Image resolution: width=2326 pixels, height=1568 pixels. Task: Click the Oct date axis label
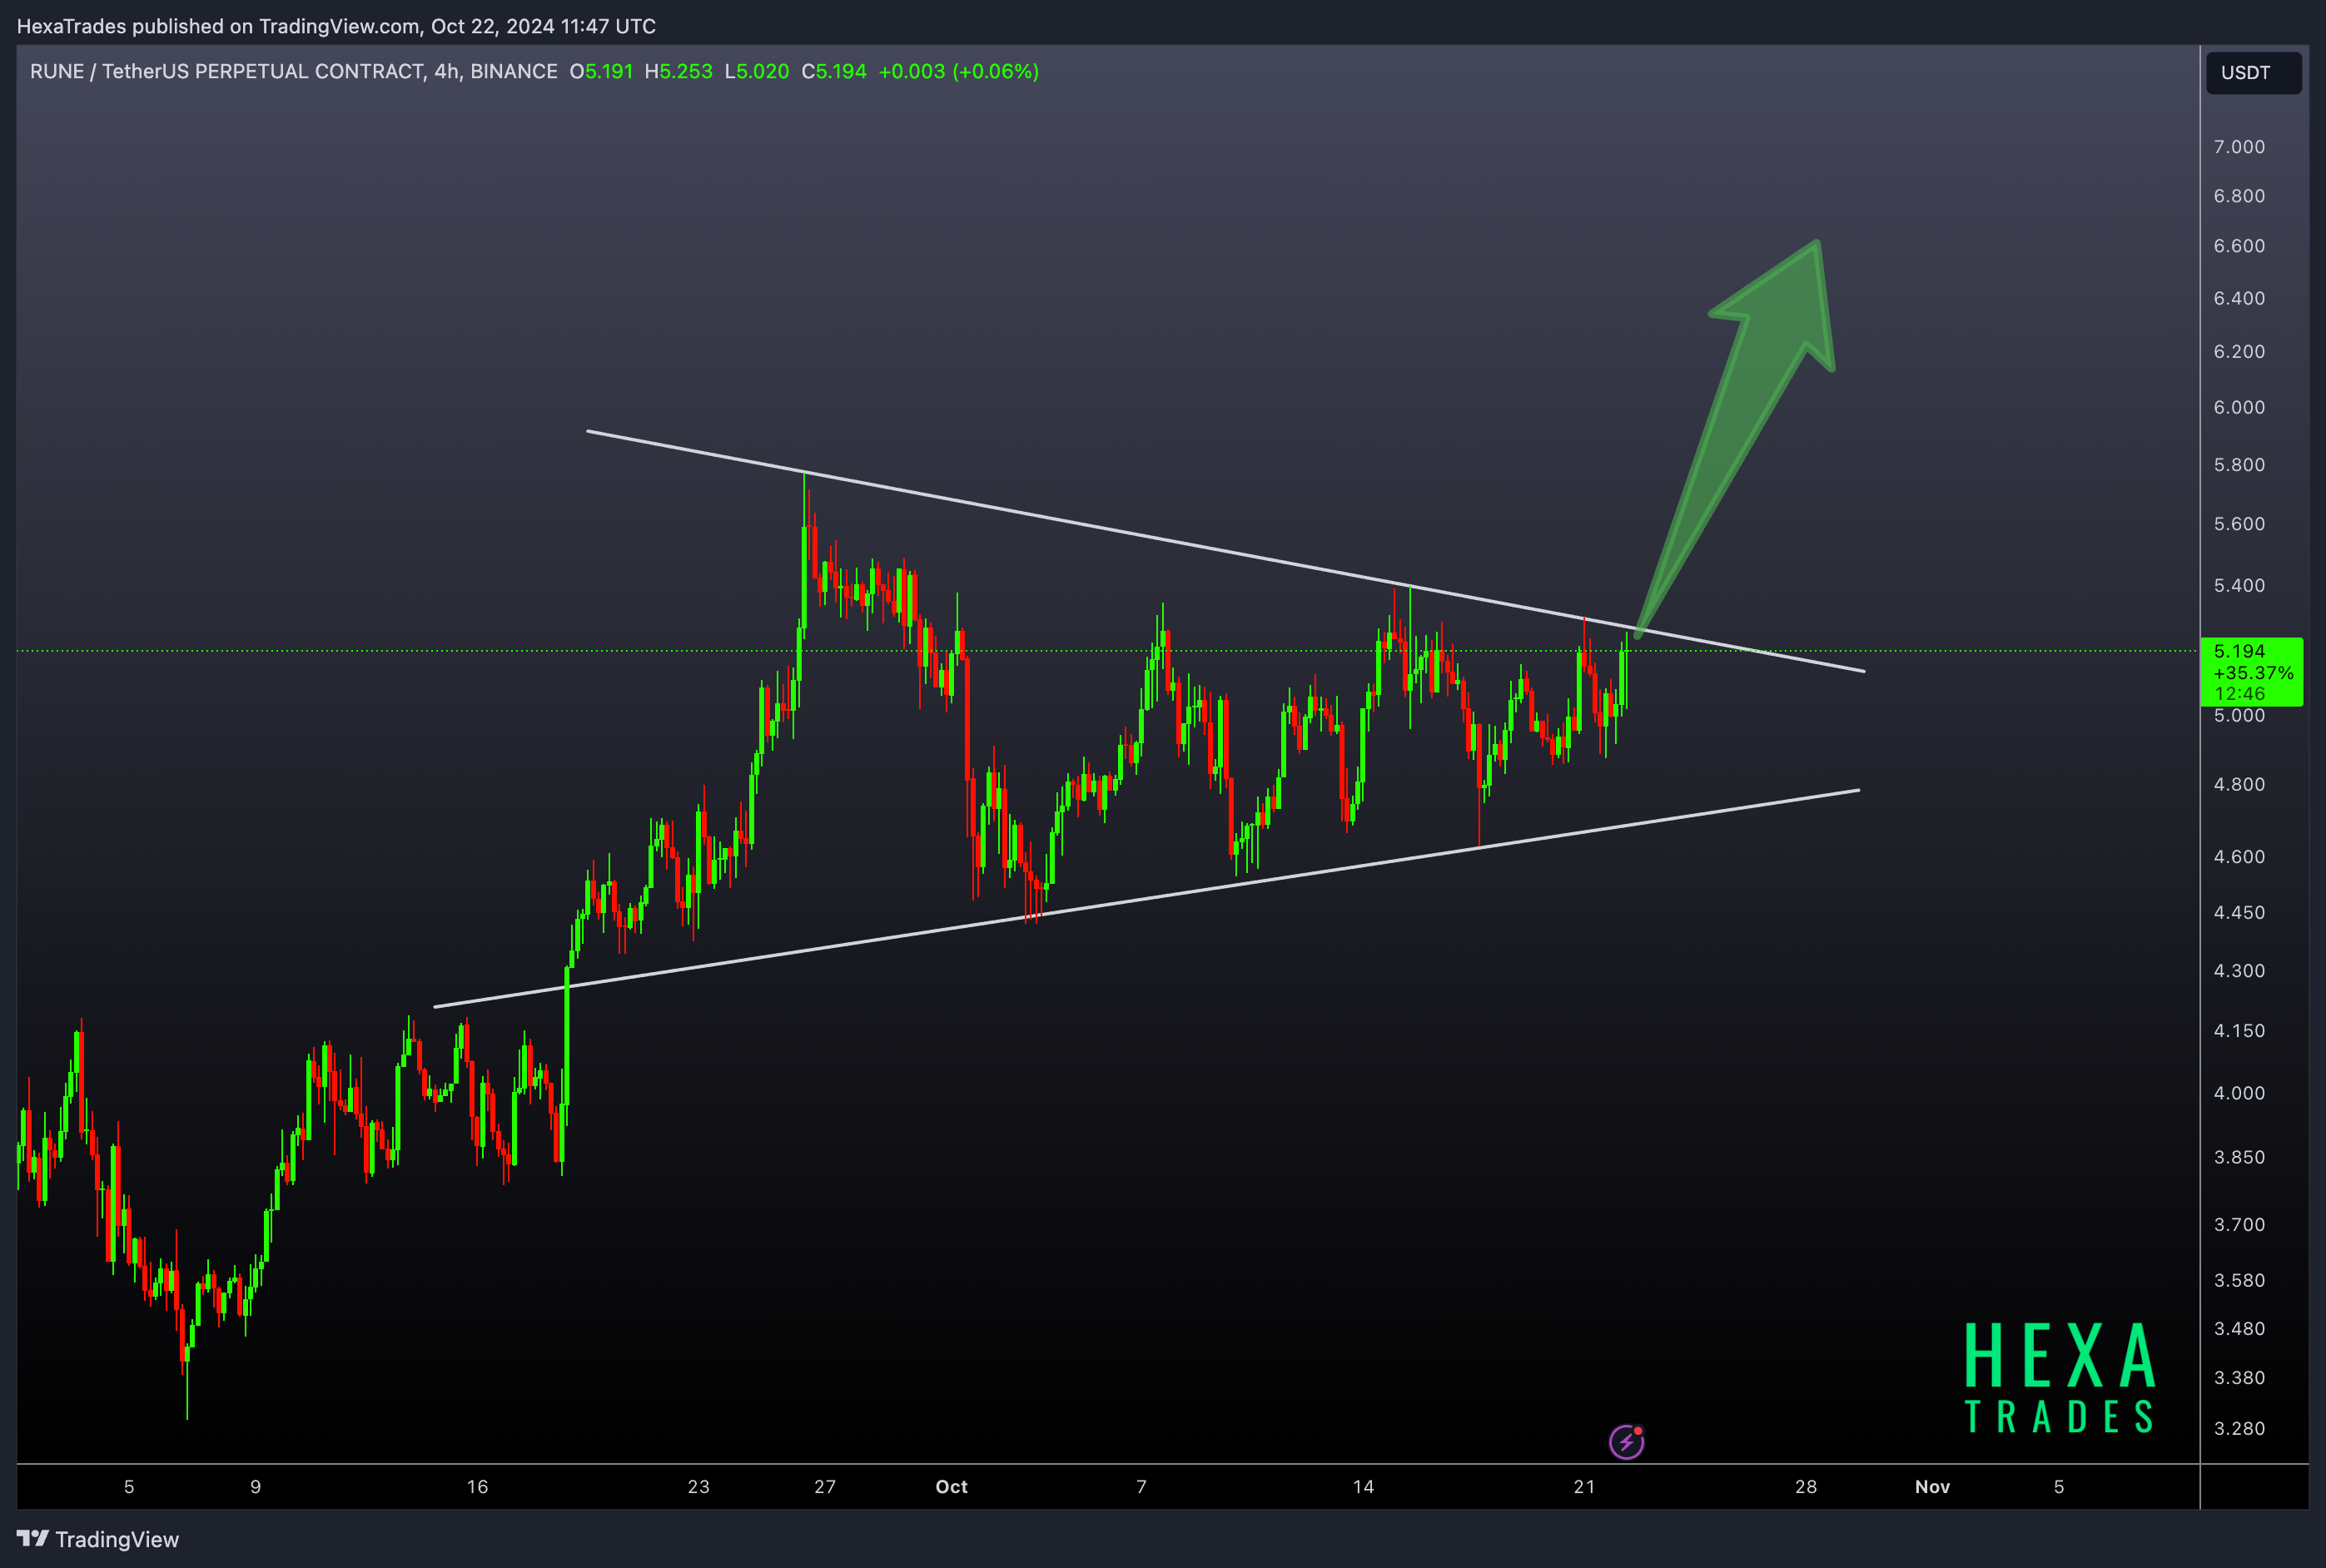(951, 1487)
